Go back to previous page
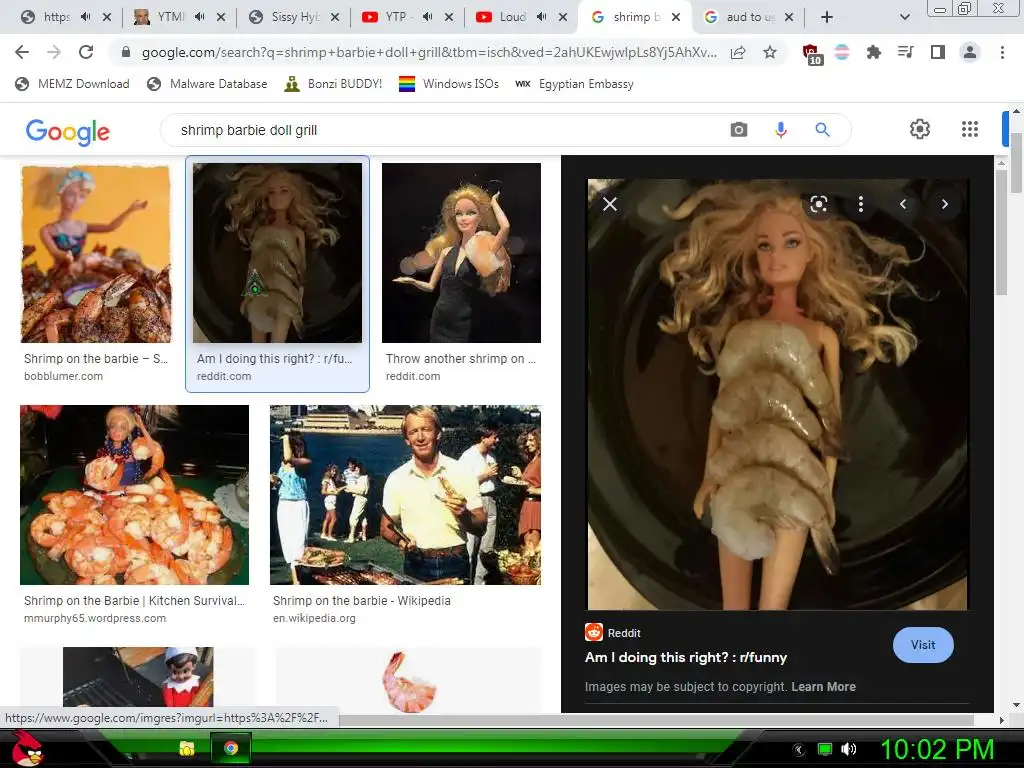1024x768 pixels. pyautogui.click(x=22, y=52)
